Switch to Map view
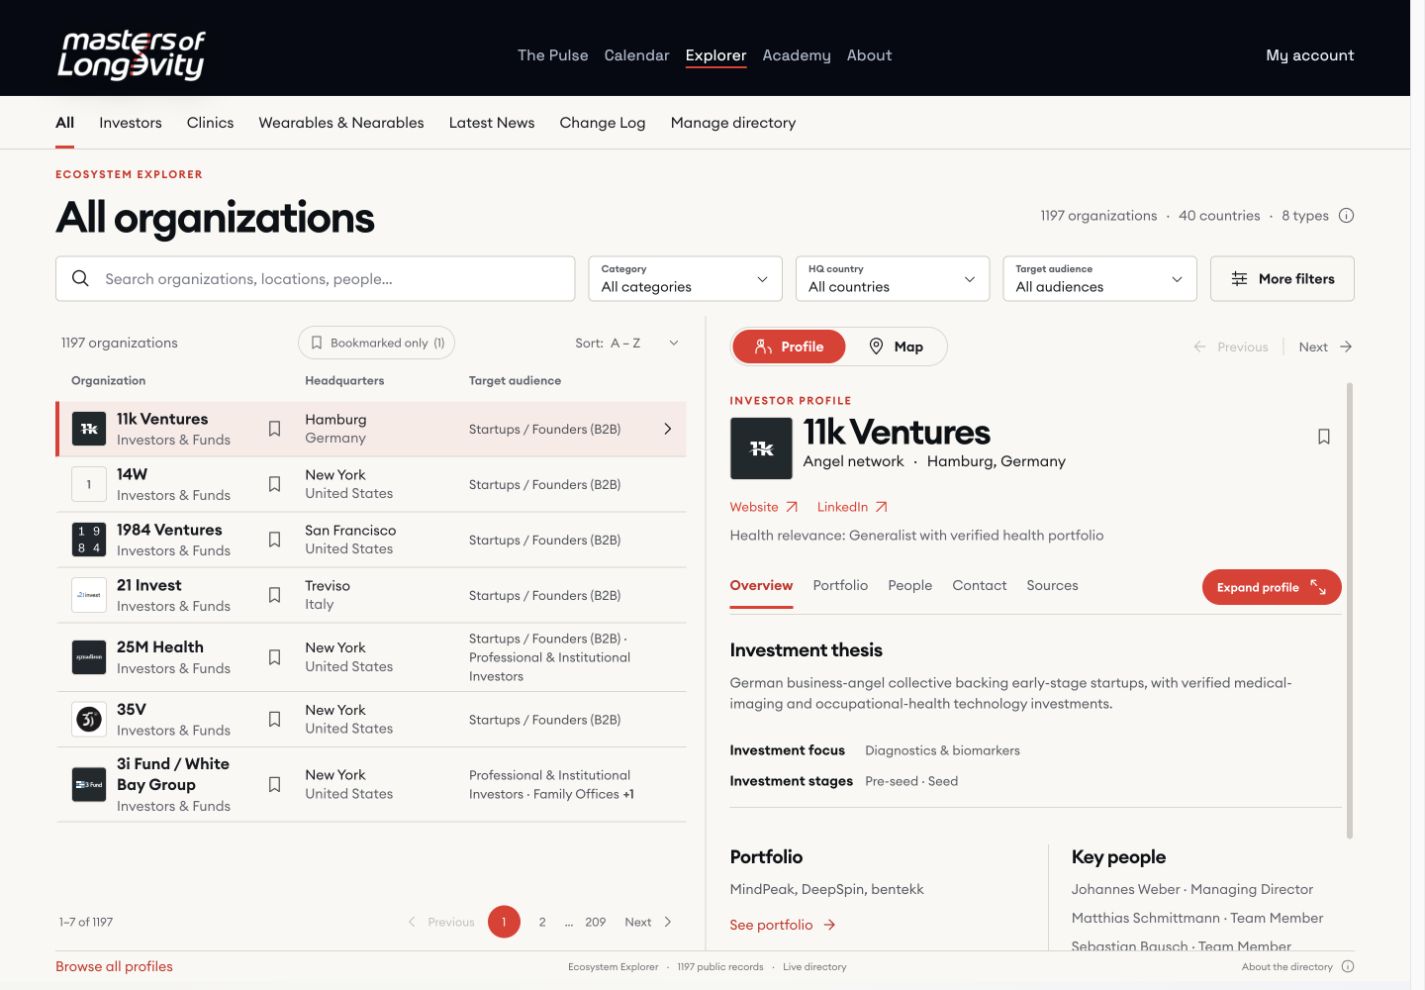 [896, 347]
